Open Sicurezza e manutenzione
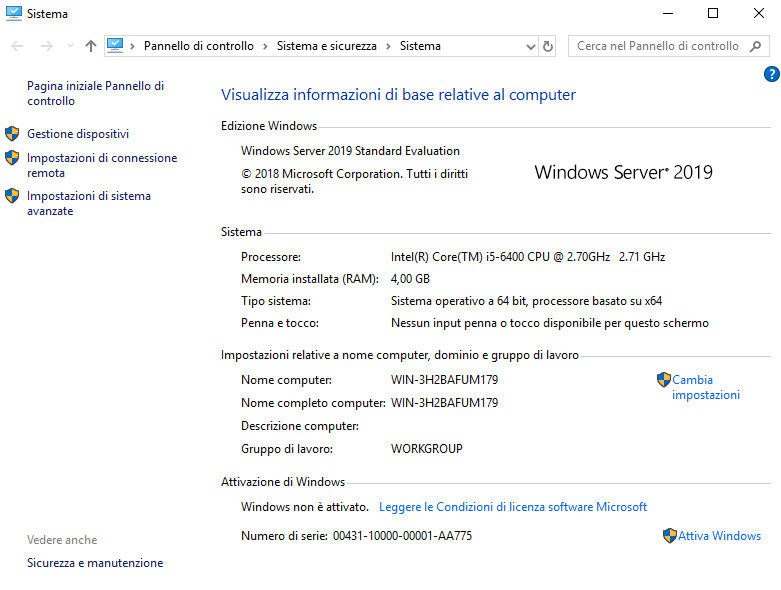 [95, 563]
